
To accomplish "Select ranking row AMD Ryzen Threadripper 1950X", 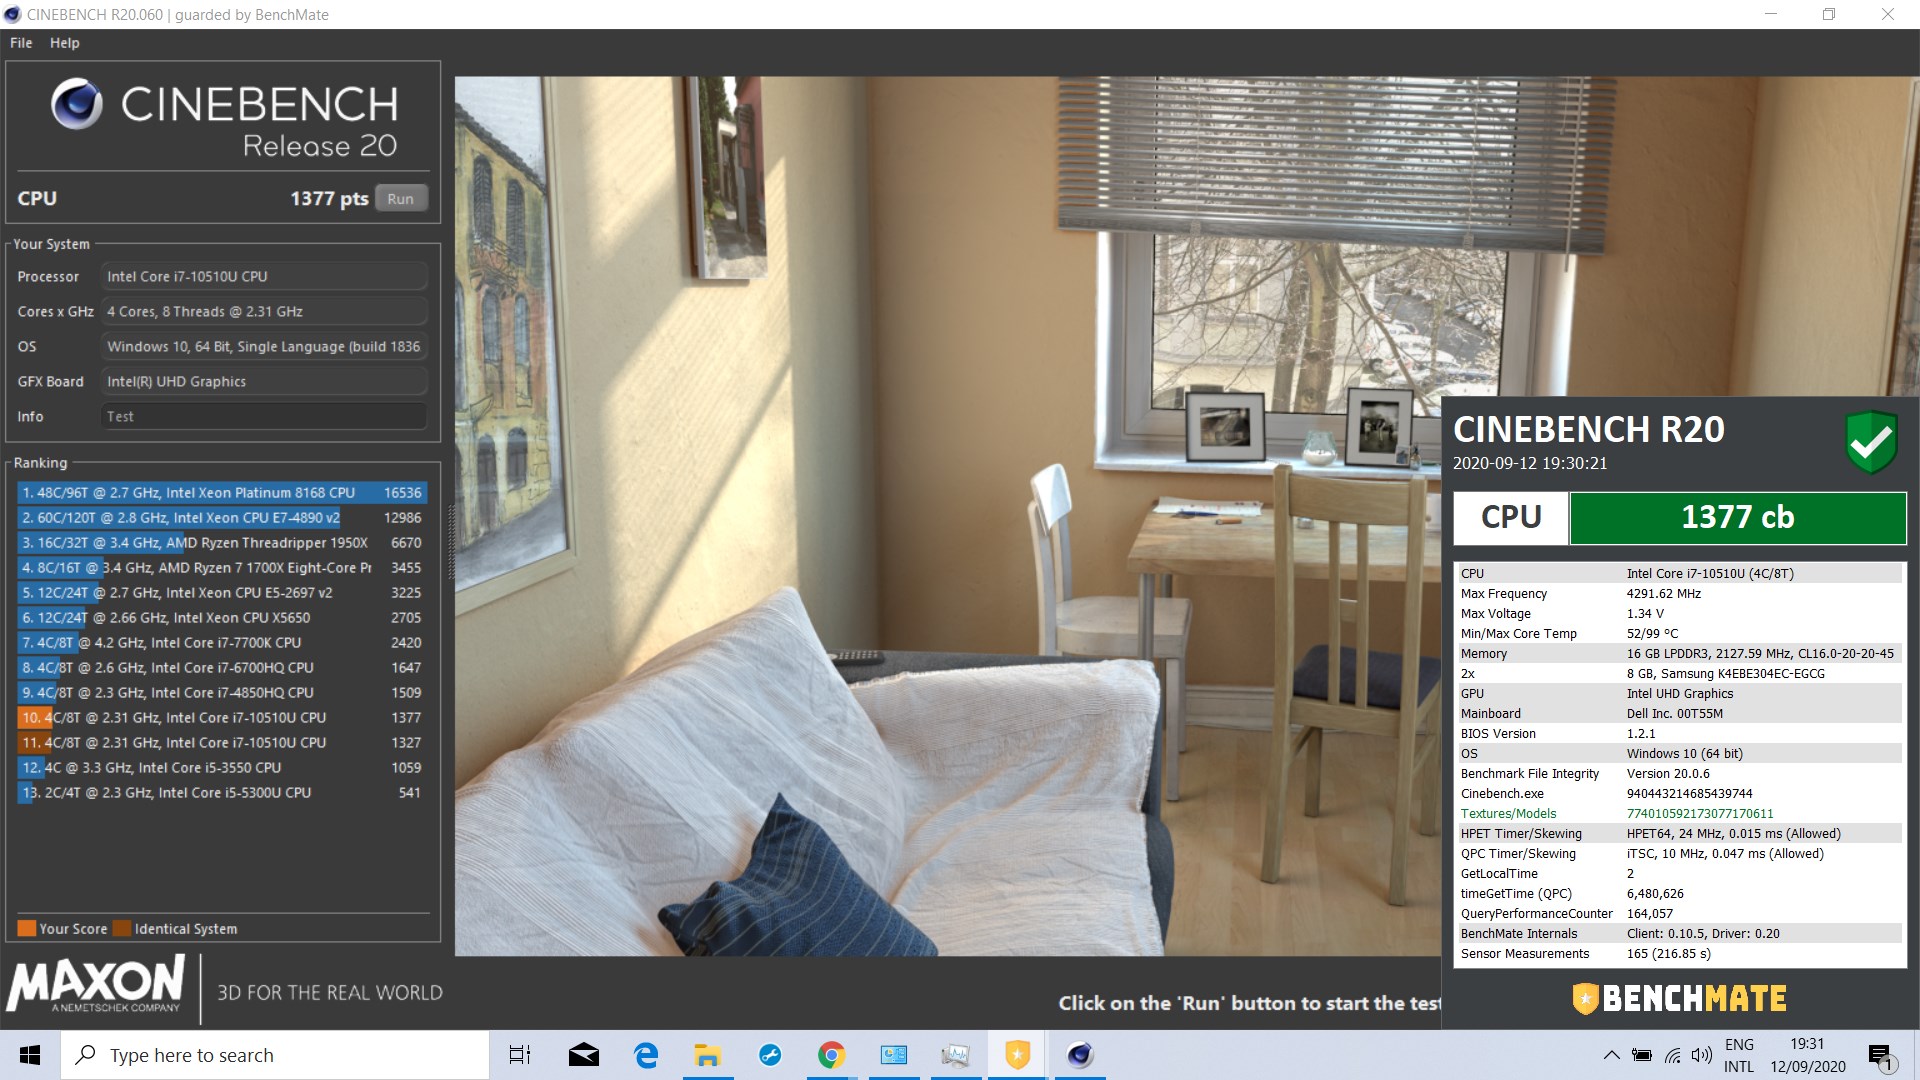I will 222,542.
